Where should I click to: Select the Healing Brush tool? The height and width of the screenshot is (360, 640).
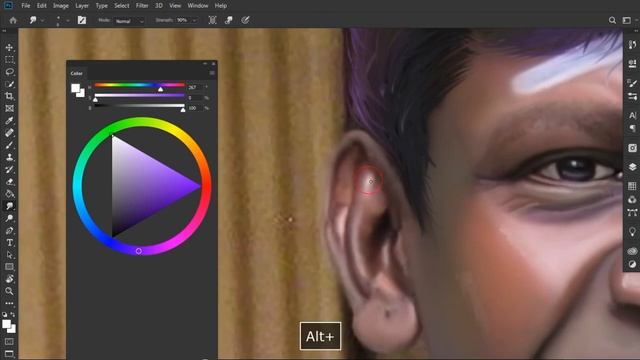[9, 133]
